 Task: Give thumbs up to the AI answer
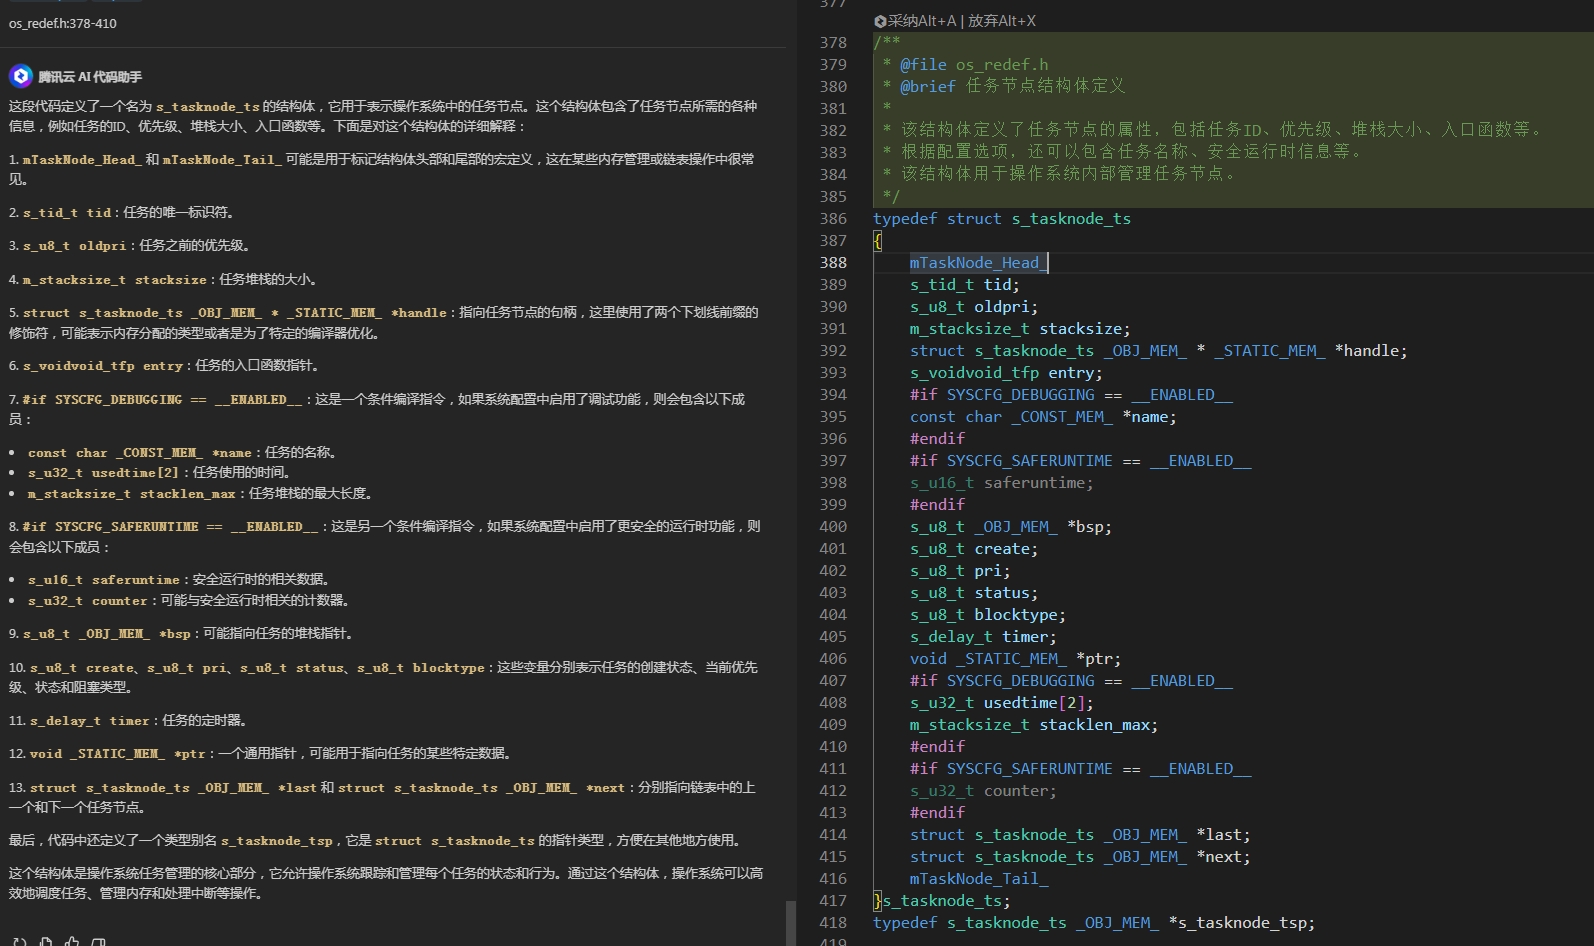pyautogui.click(x=72, y=942)
